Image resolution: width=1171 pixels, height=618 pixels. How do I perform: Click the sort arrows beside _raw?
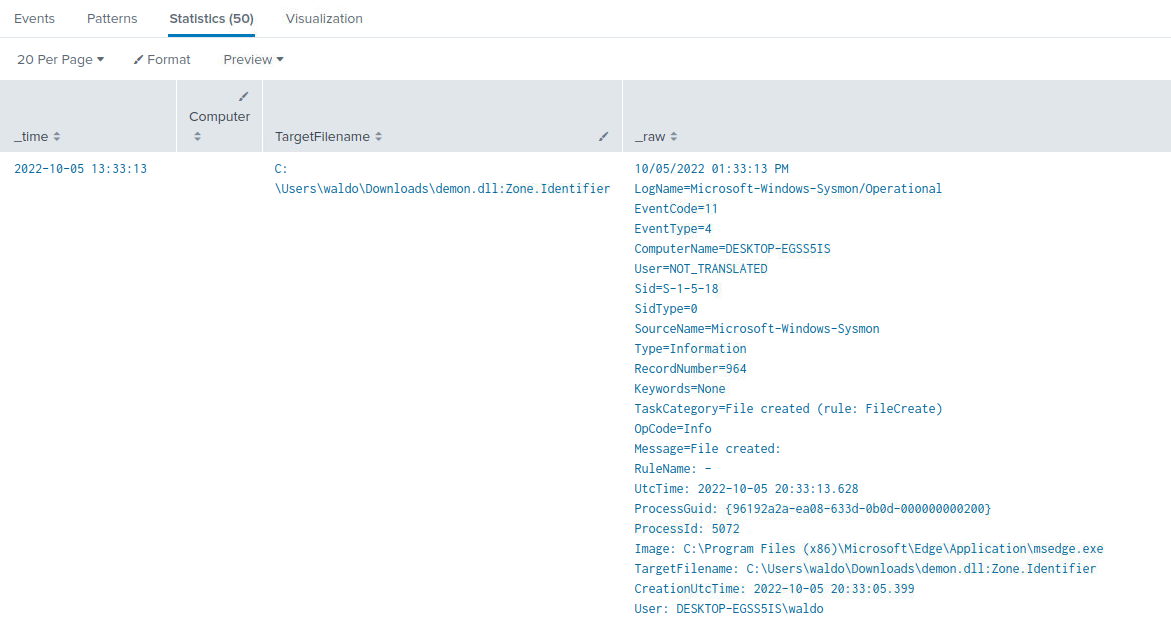click(674, 137)
